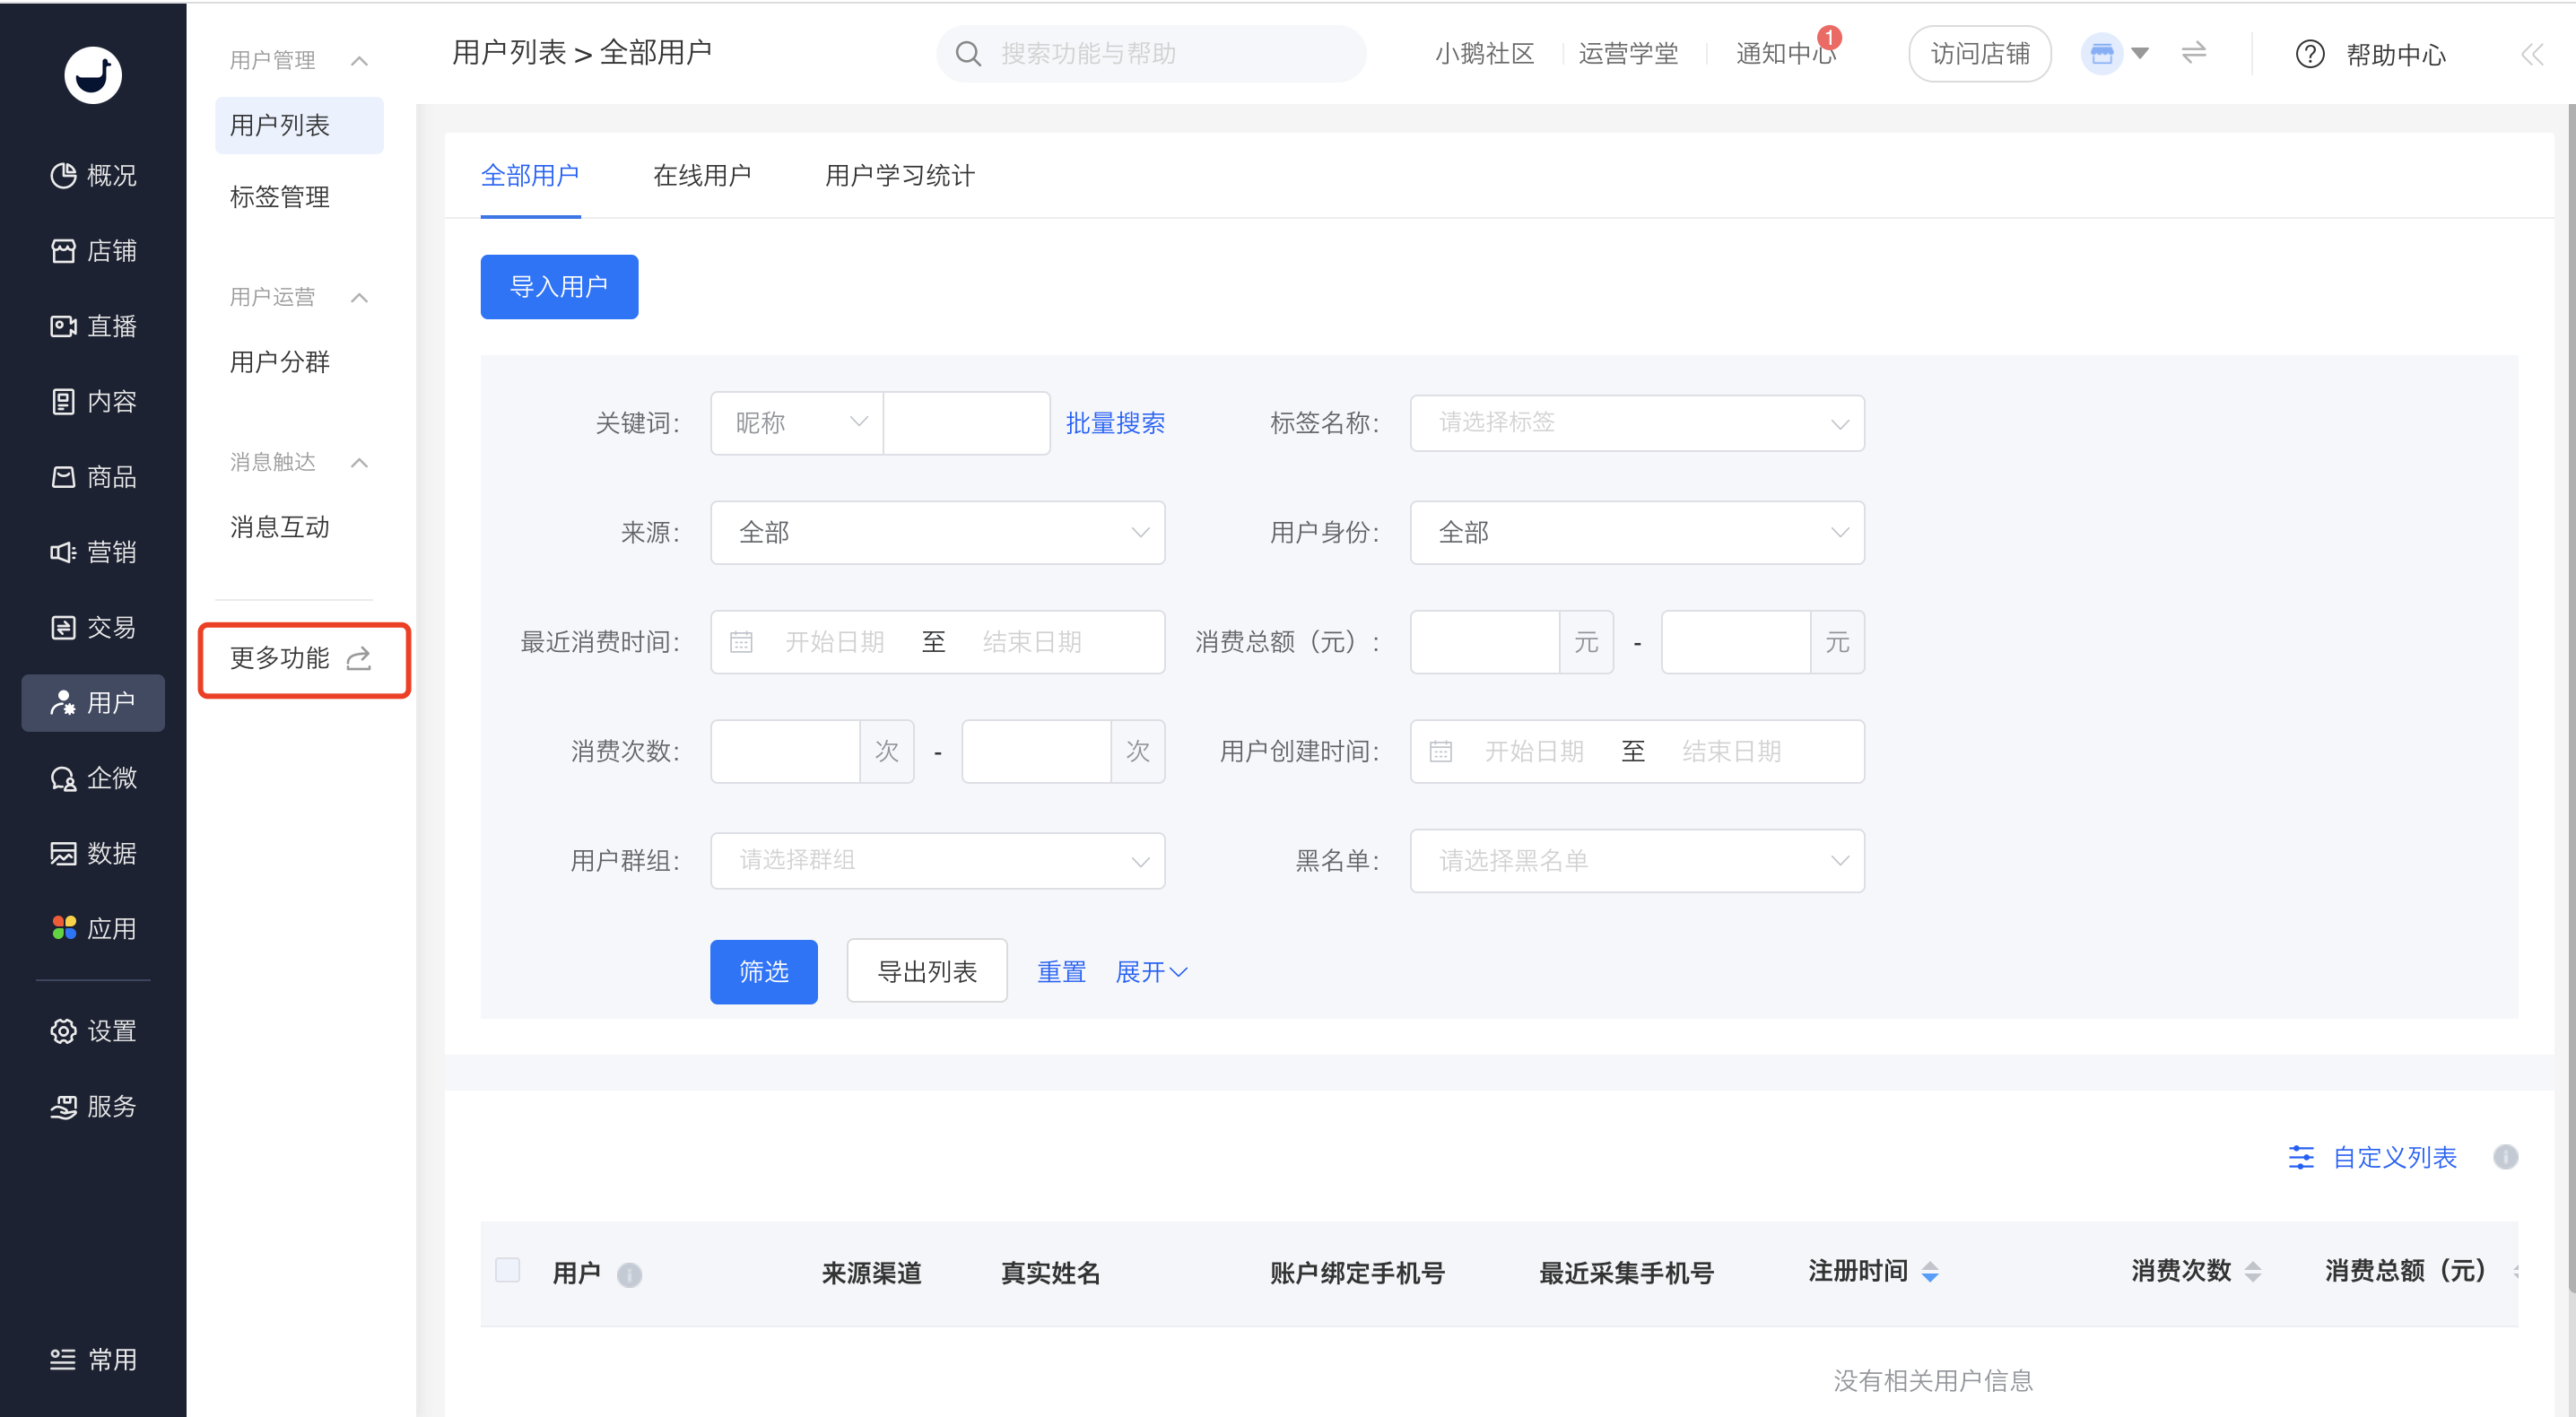Open the 来源 source dropdown
Viewport: 2576px width, 1417px height.
938,532
